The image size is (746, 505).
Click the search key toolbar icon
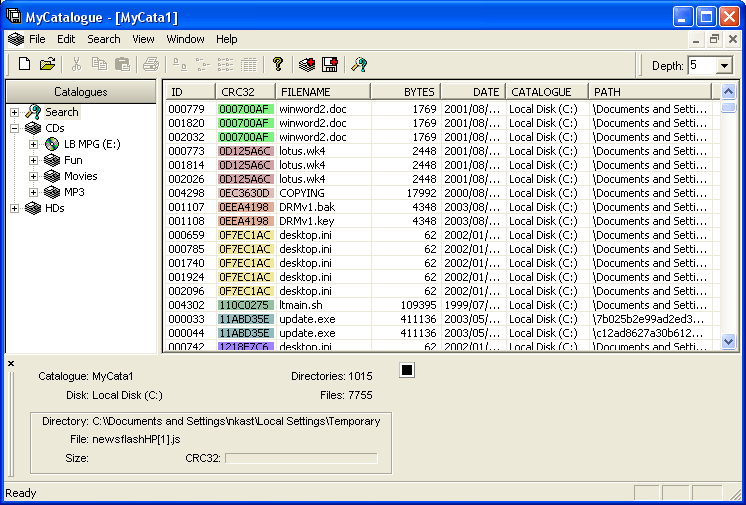tap(359, 64)
